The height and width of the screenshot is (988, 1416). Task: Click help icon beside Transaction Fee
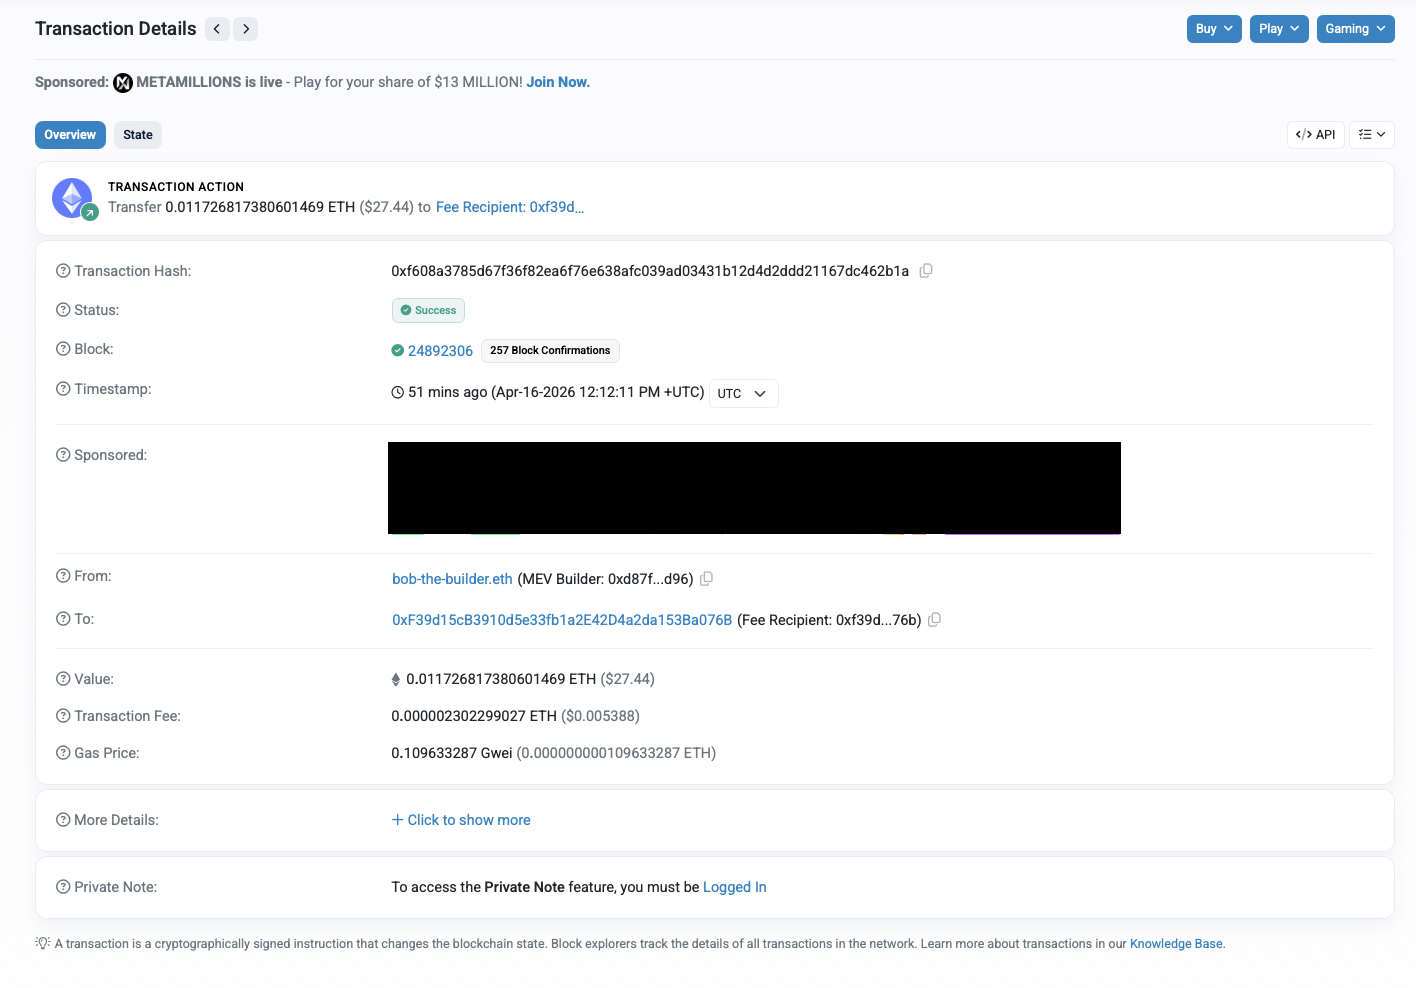[x=63, y=716]
